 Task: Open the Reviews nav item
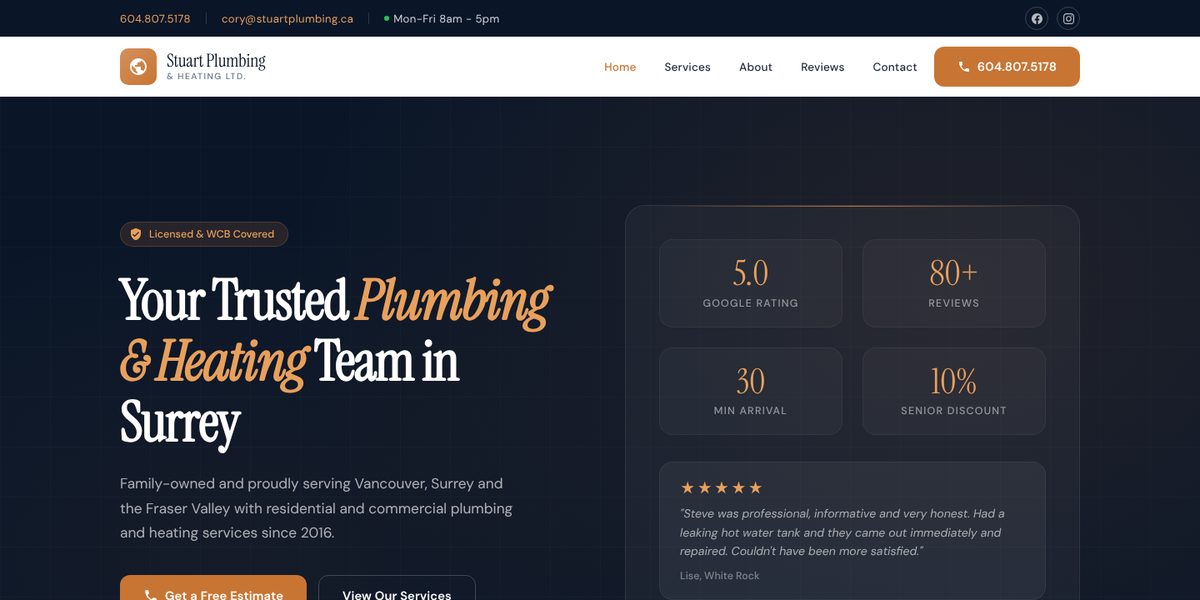pyautogui.click(x=822, y=67)
